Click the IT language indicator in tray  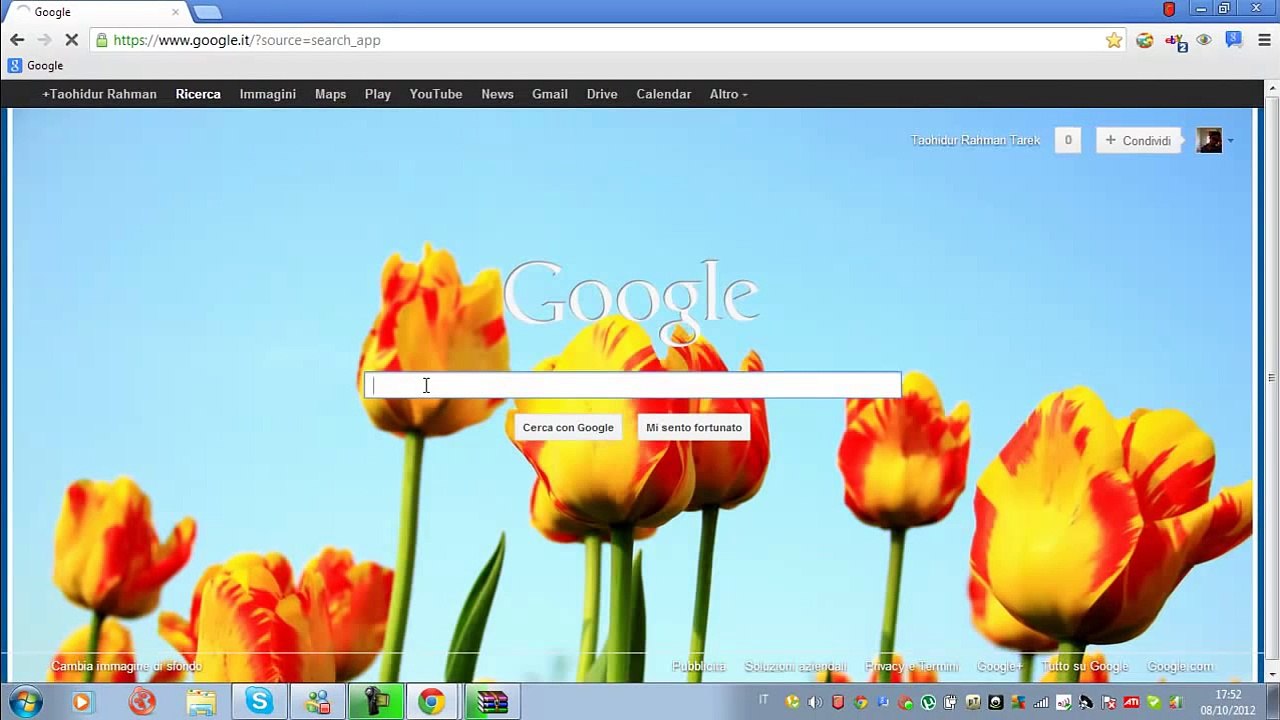pos(764,700)
